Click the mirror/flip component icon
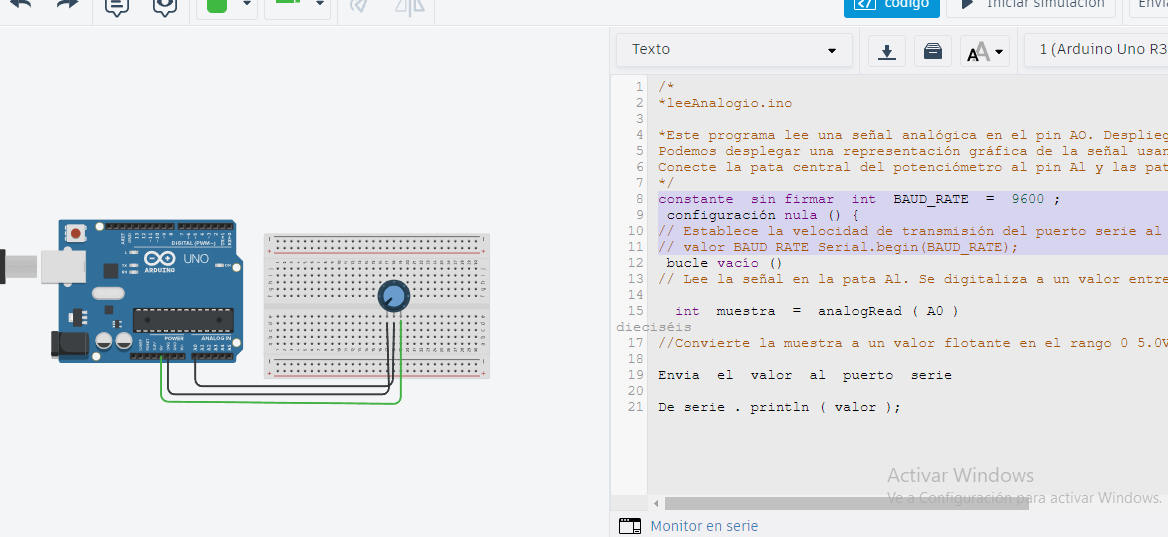This screenshot has height=537, width=1168. point(409,6)
